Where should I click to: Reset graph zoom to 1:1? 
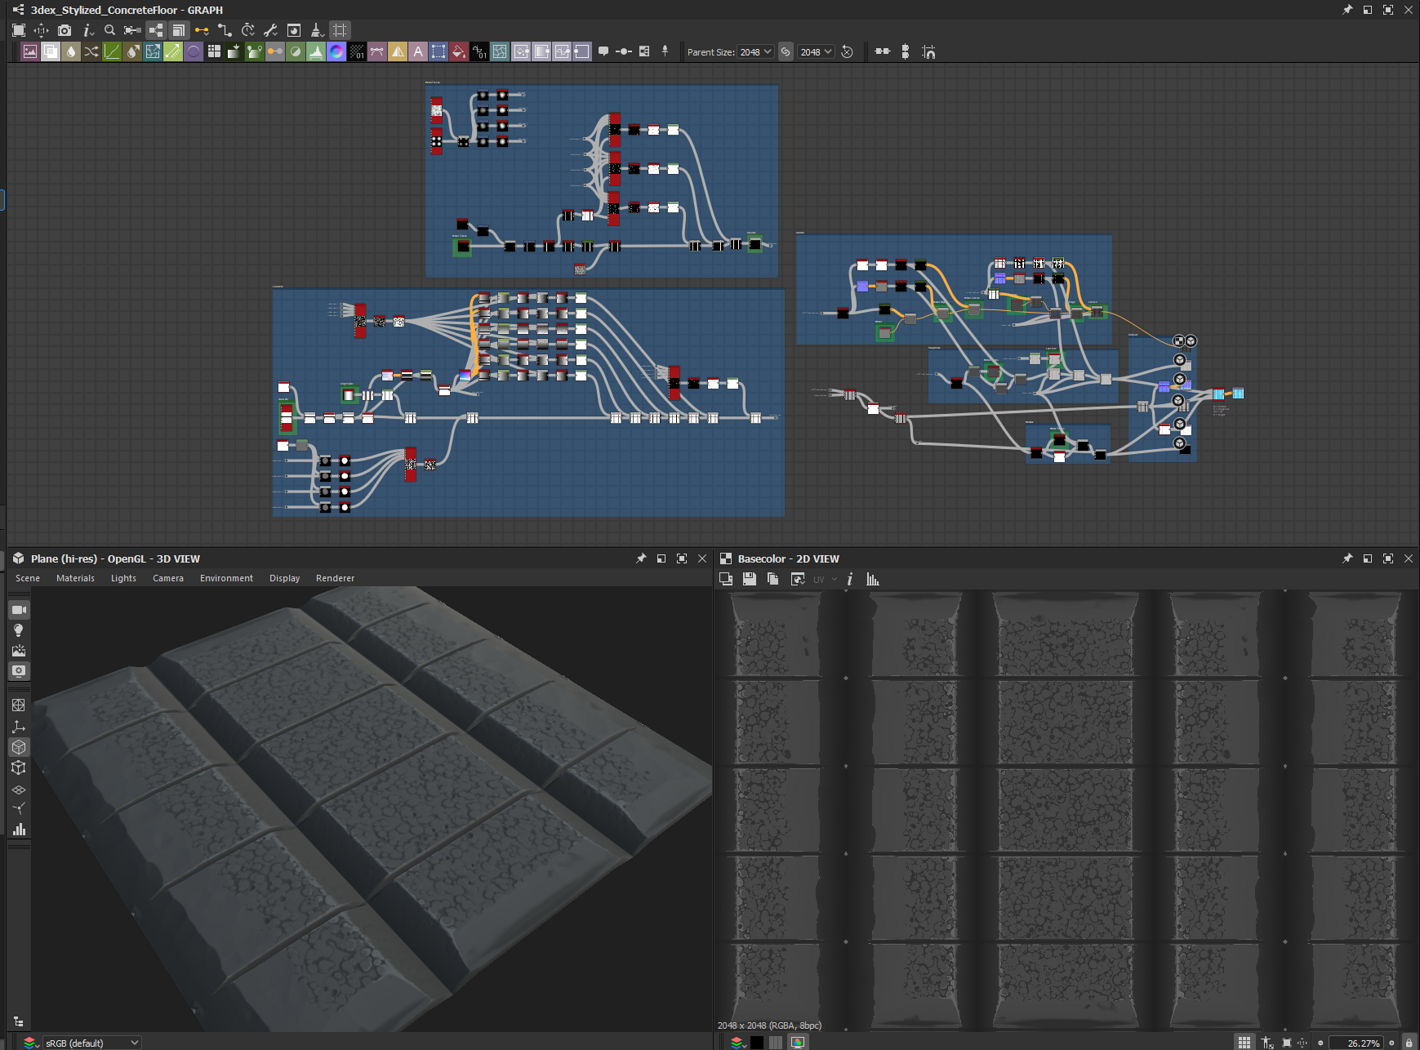click(x=41, y=30)
